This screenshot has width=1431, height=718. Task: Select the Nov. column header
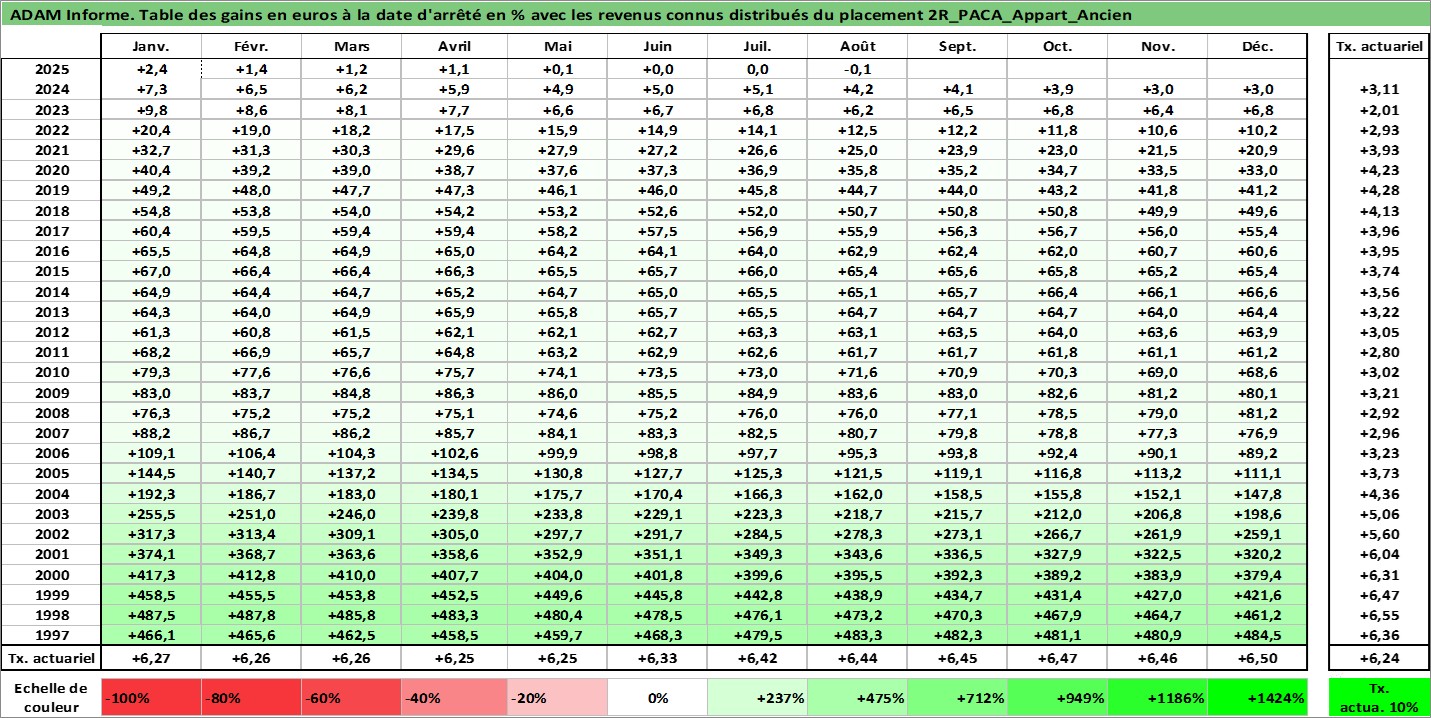pyautogui.click(x=1157, y=47)
